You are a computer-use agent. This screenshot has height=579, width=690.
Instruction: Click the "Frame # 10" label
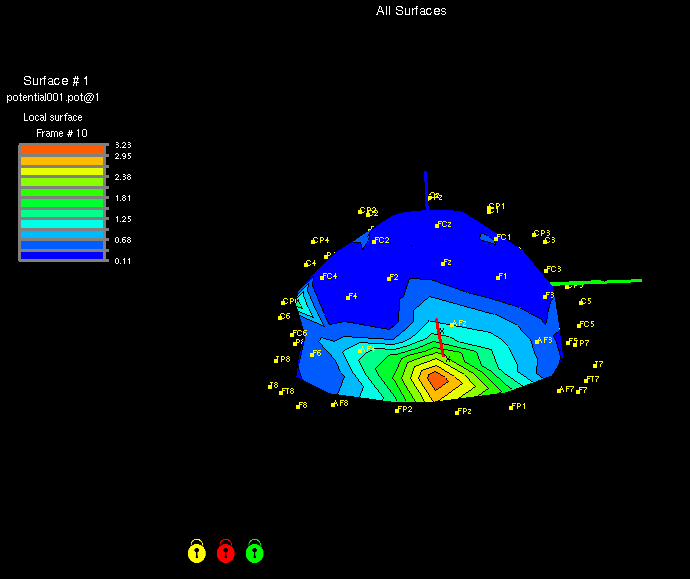click(x=61, y=133)
